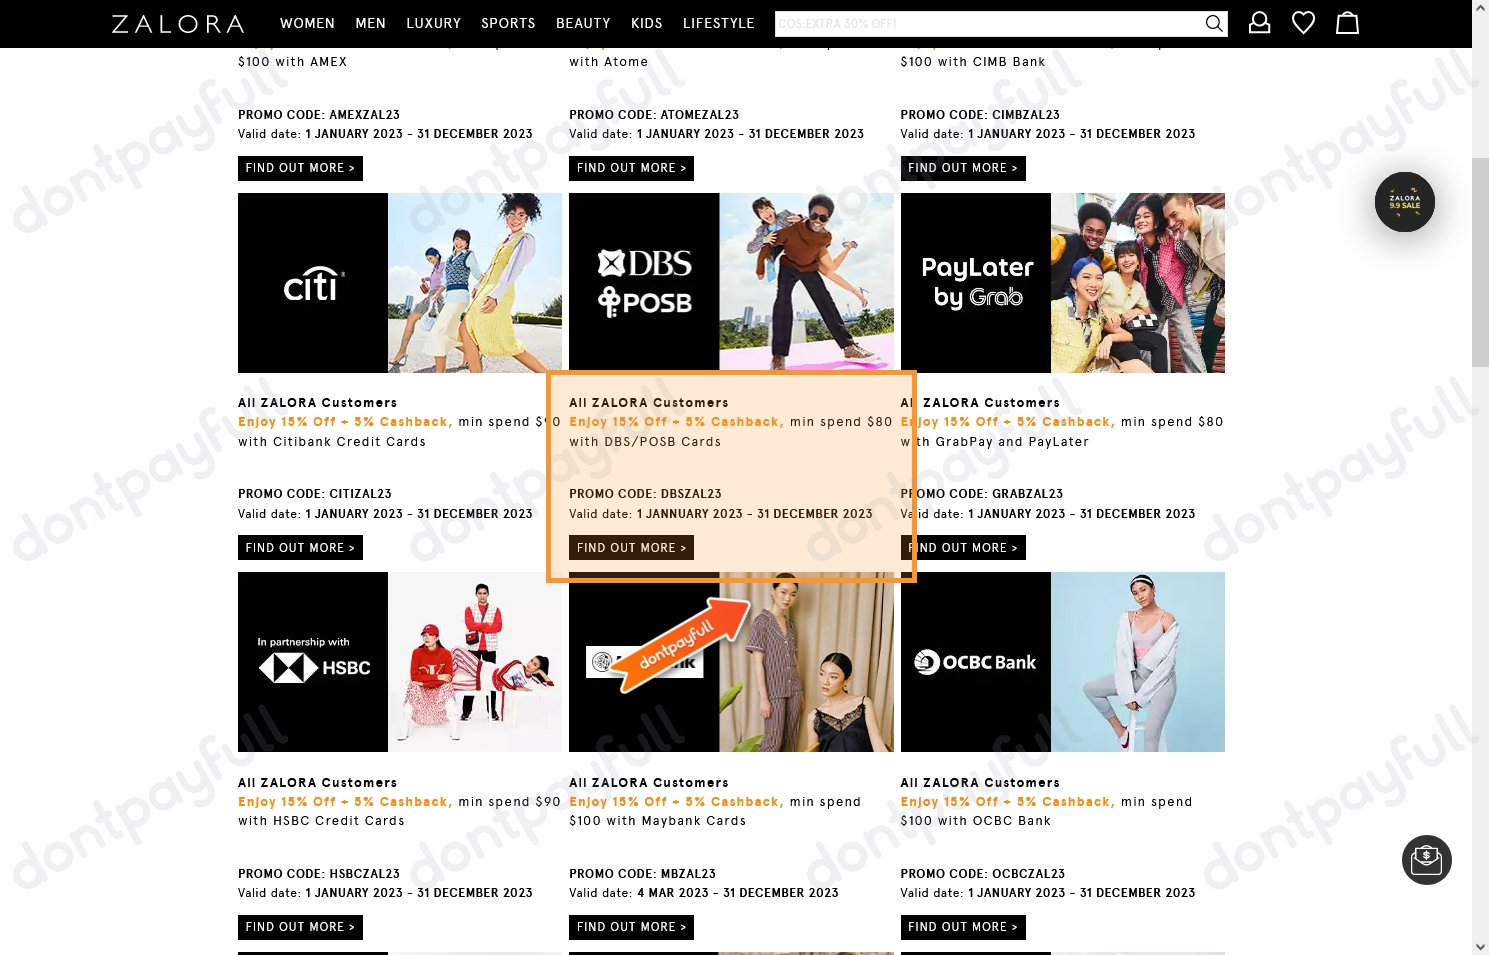1489x955 pixels.
Task: Open the LIFESTYLE menu
Action: coord(718,23)
